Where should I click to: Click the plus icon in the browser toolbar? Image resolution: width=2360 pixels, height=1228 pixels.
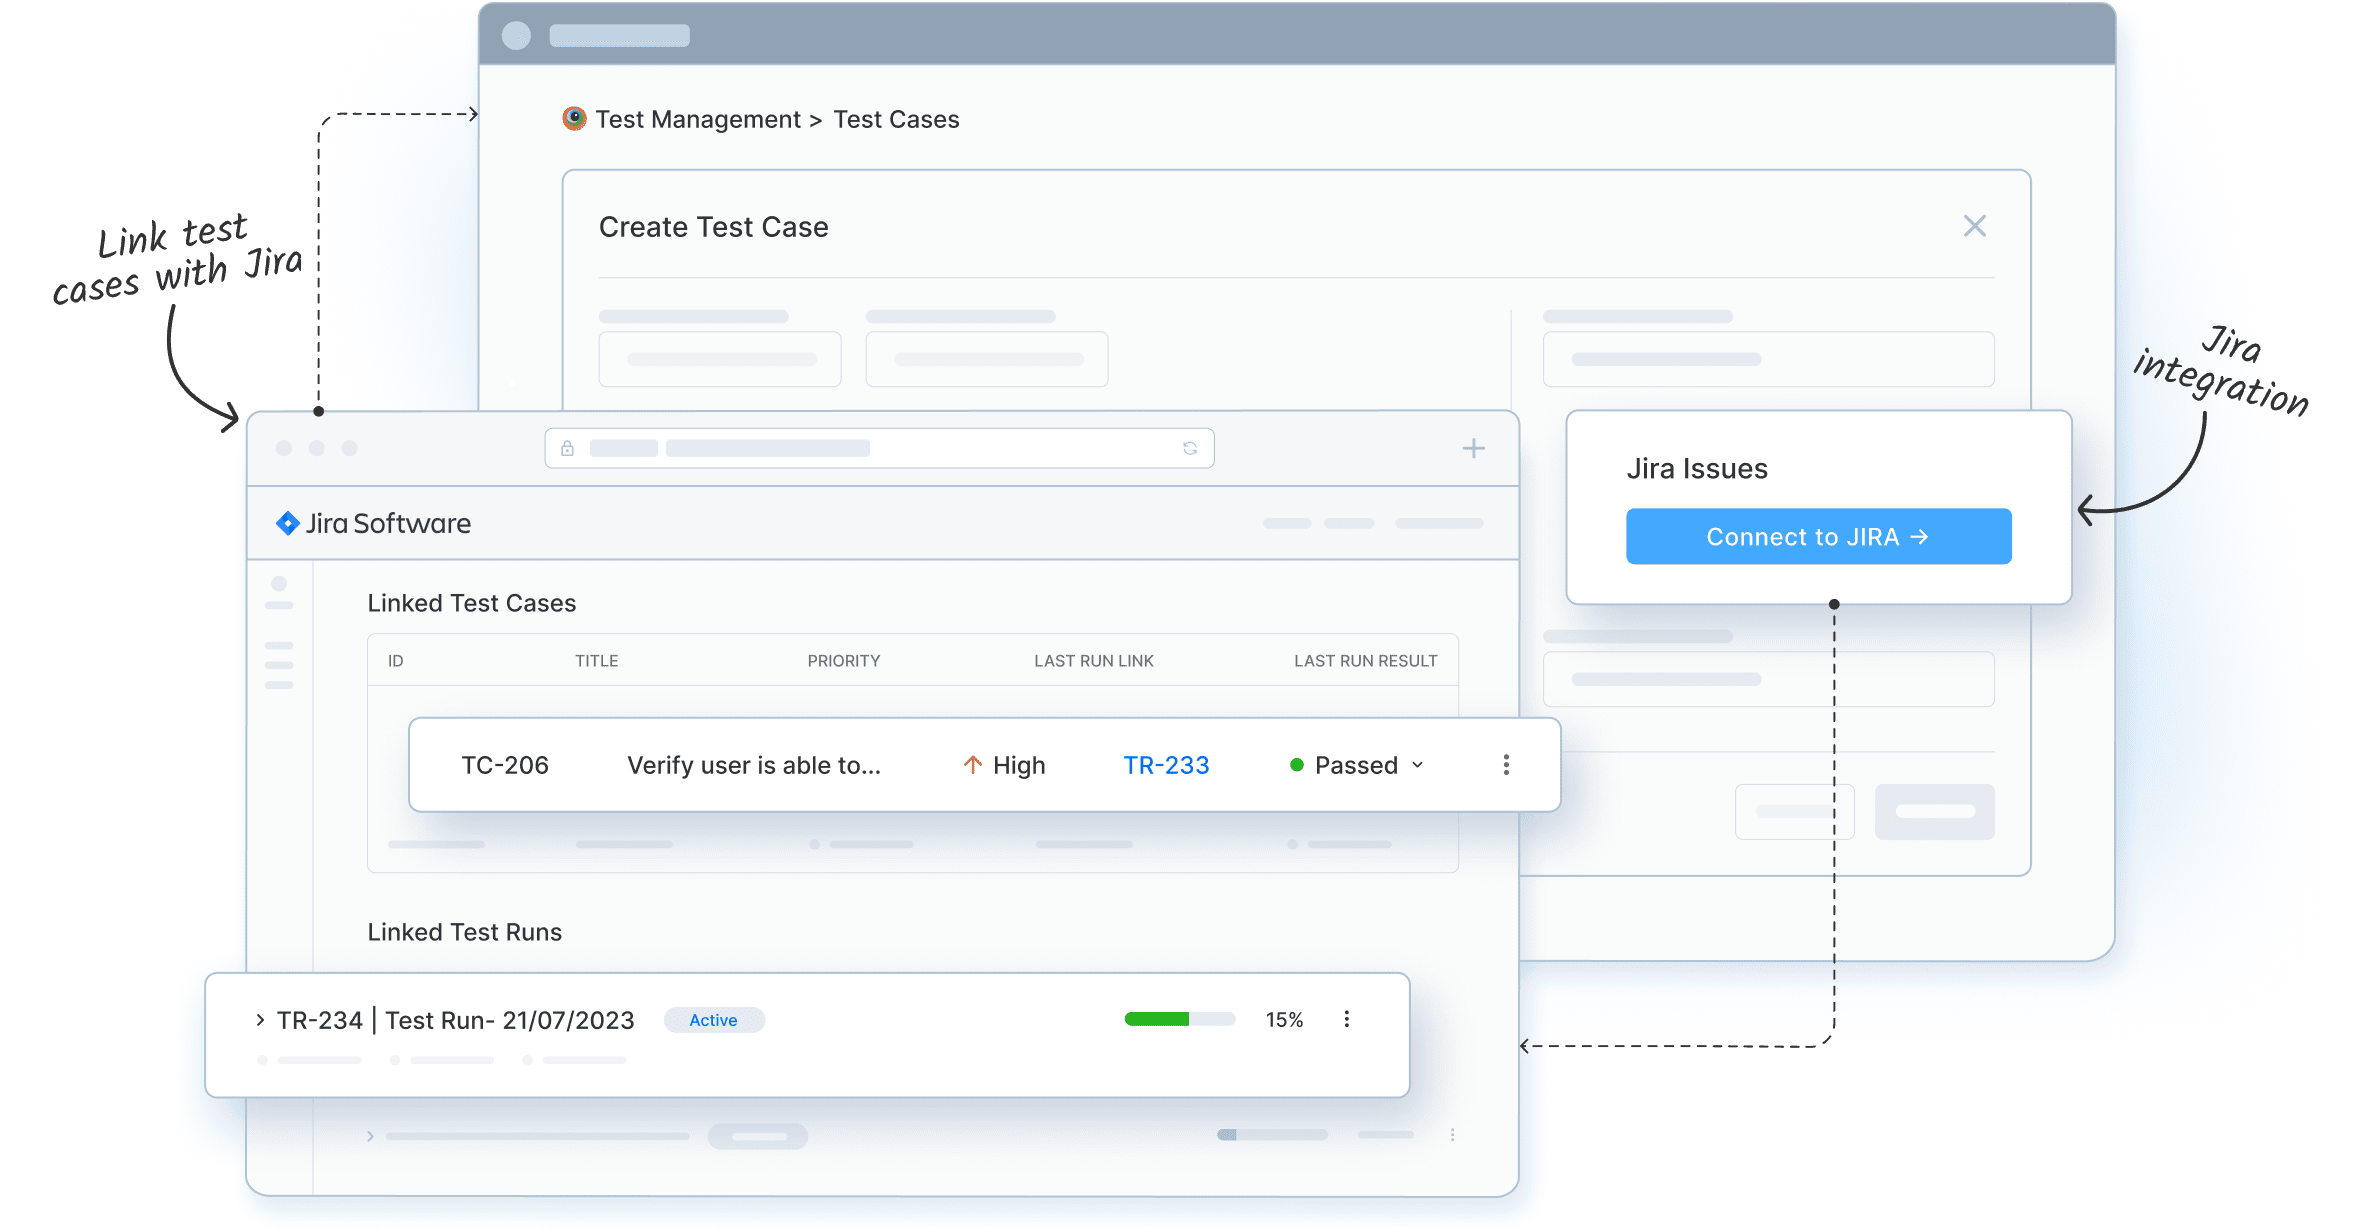[x=1473, y=447]
